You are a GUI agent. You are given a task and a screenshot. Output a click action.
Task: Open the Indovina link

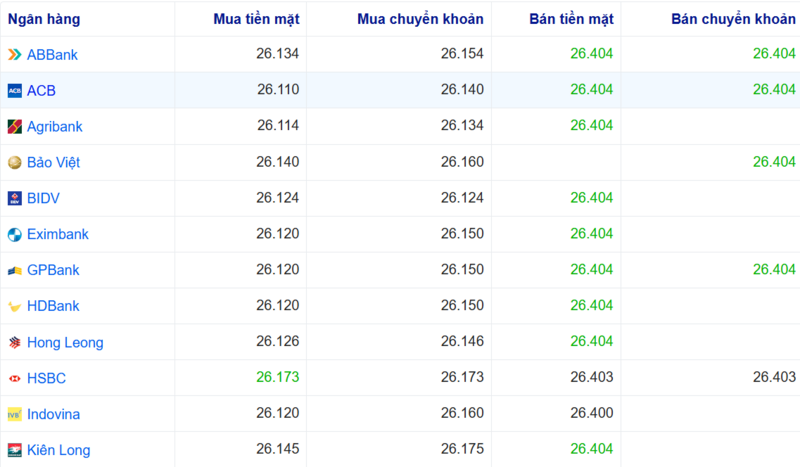coord(54,414)
